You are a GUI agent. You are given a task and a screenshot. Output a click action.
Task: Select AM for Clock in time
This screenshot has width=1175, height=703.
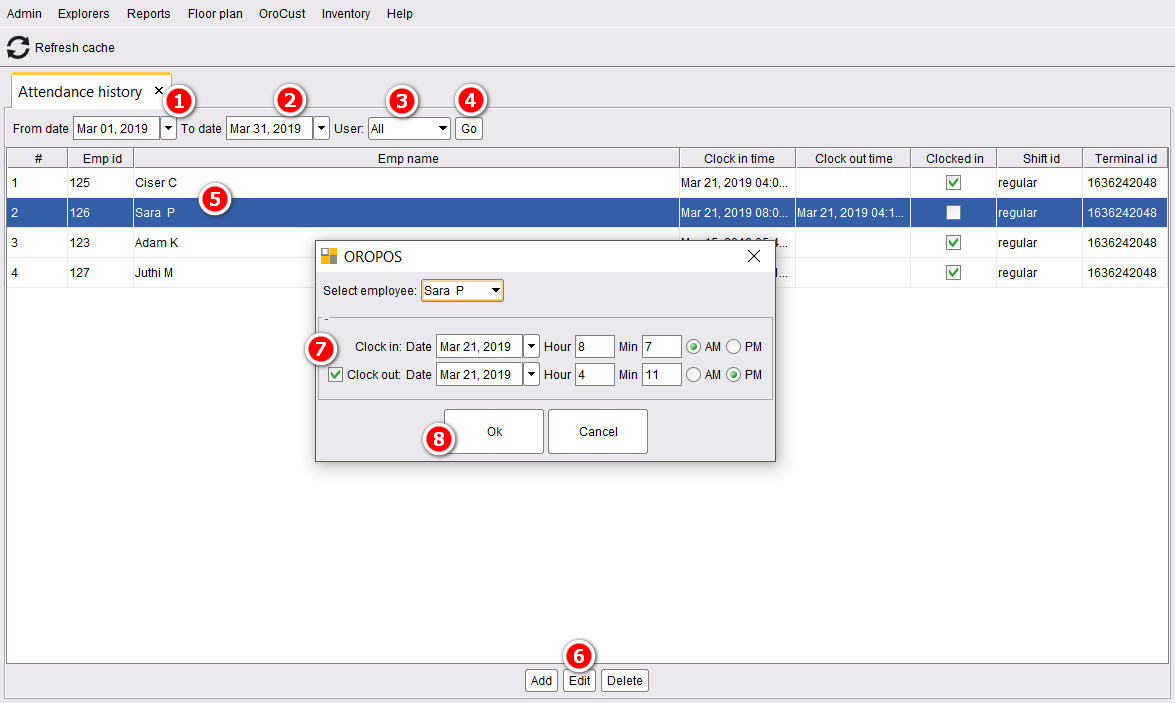[693, 346]
